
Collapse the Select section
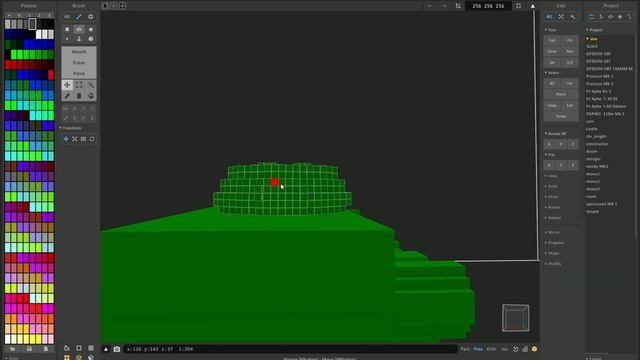pyautogui.click(x=552, y=73)
